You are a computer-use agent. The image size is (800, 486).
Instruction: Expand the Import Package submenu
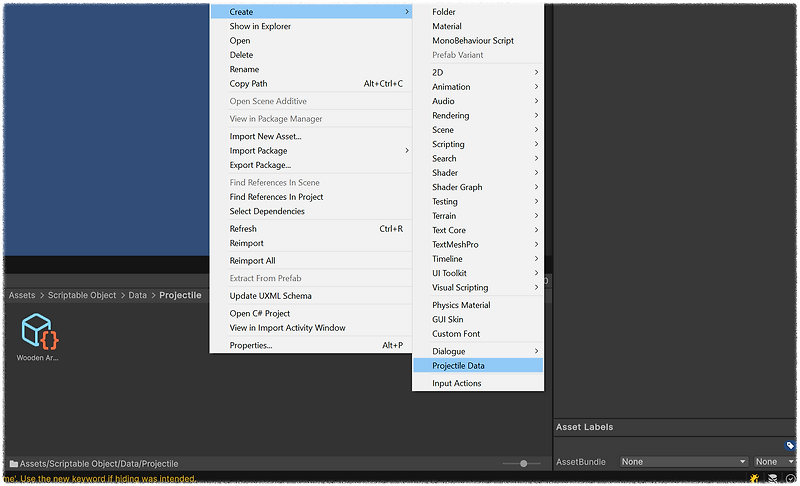click(x=311, y=150)
